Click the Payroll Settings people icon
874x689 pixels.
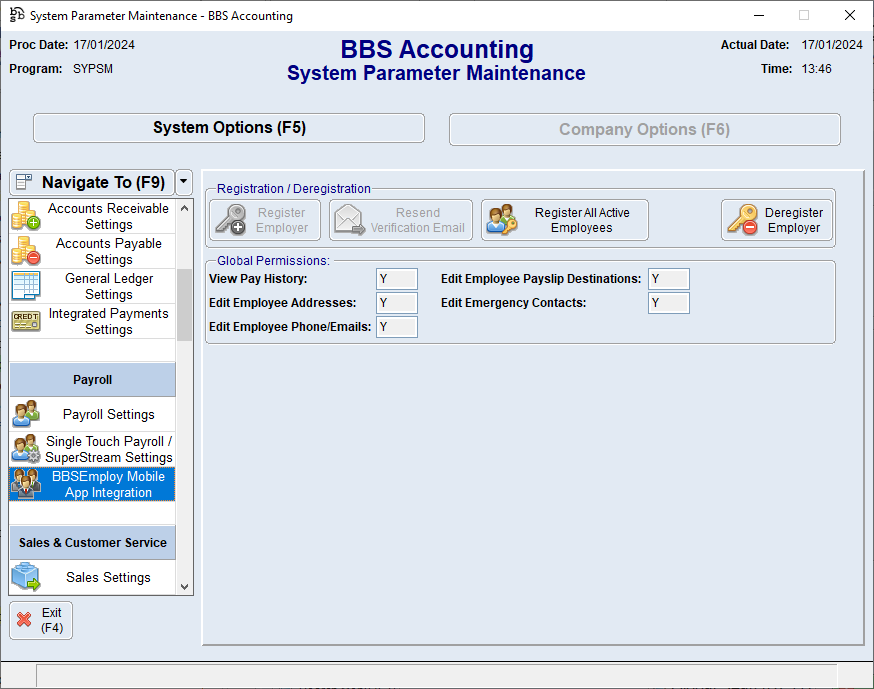pos(25,414)
